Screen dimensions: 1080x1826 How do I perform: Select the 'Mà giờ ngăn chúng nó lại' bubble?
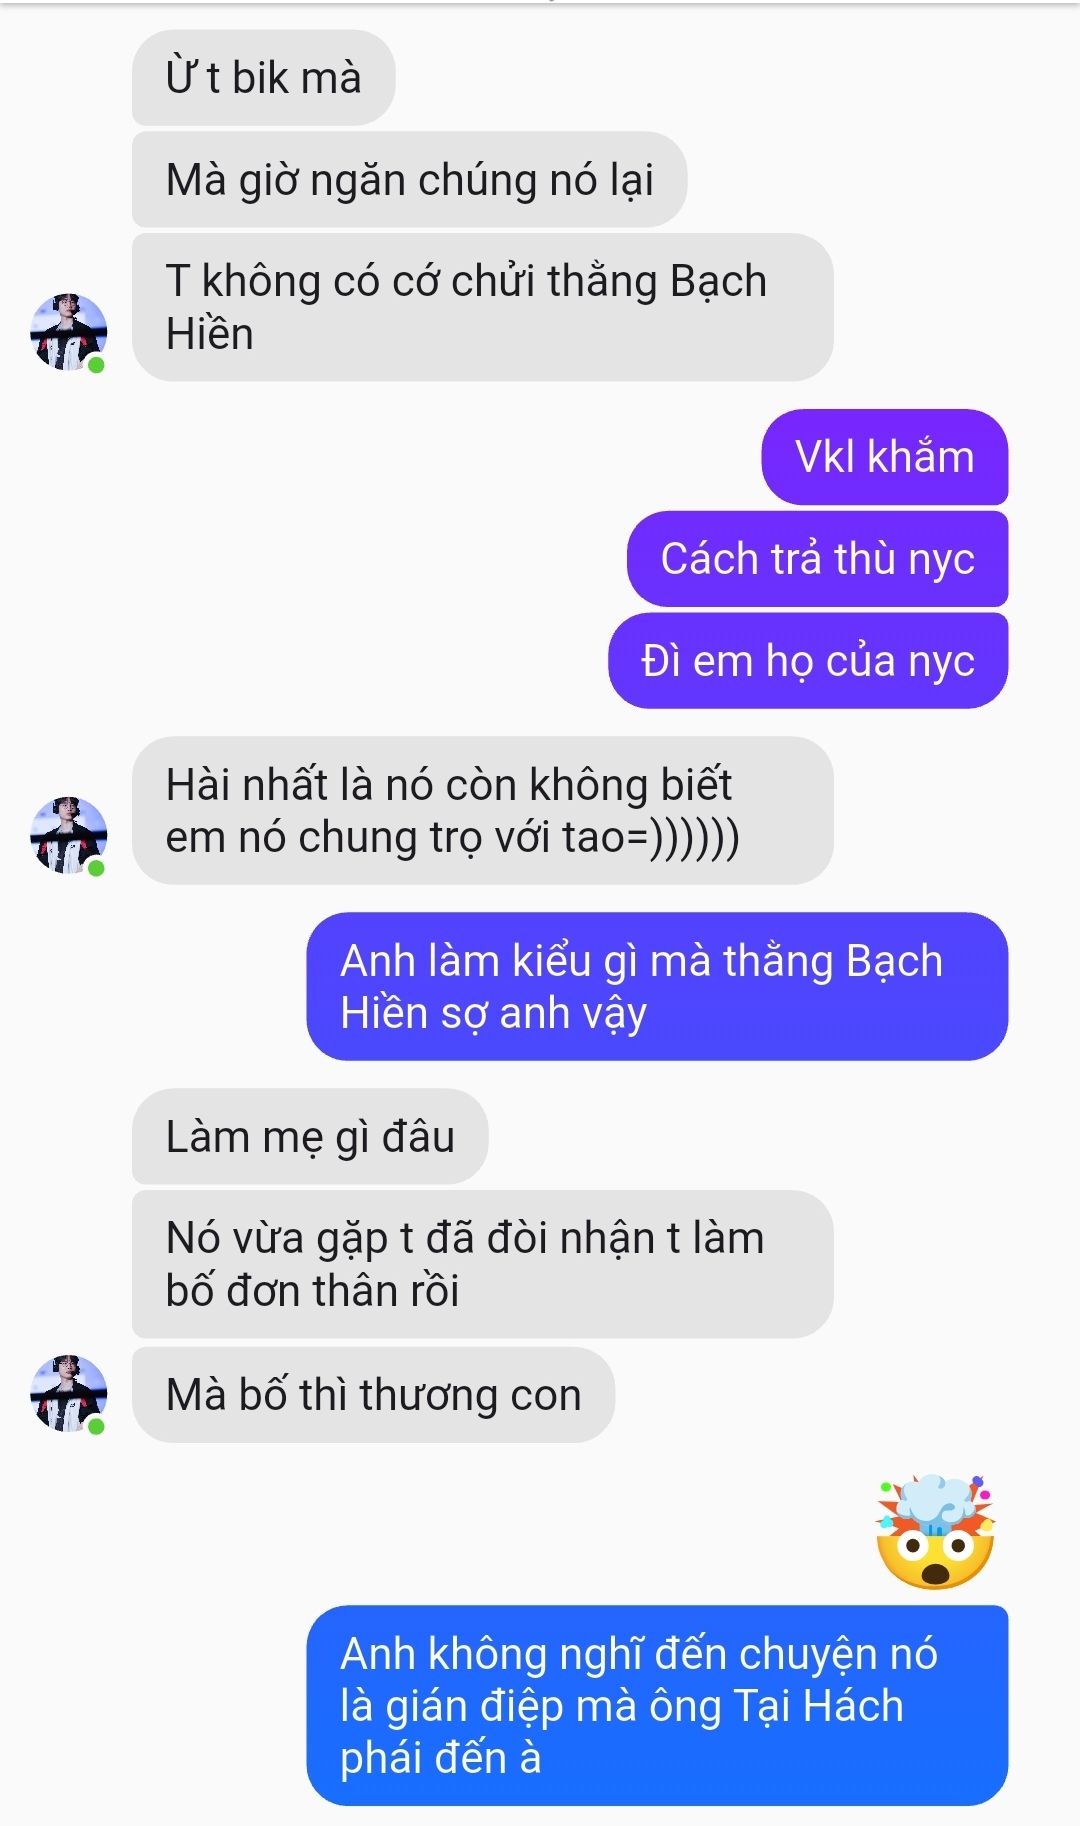409,180
